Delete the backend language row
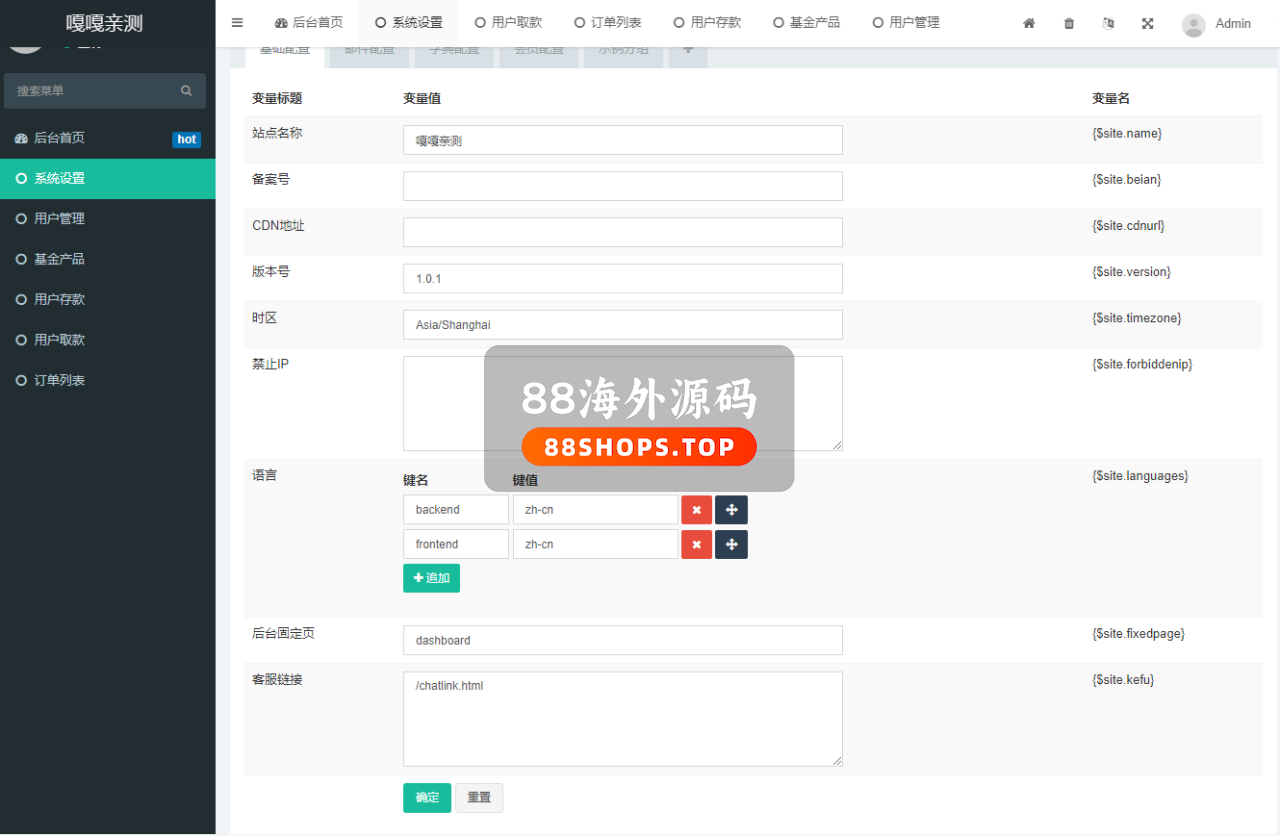Viewport: 1280px width, 836px height. pos(696,510)
